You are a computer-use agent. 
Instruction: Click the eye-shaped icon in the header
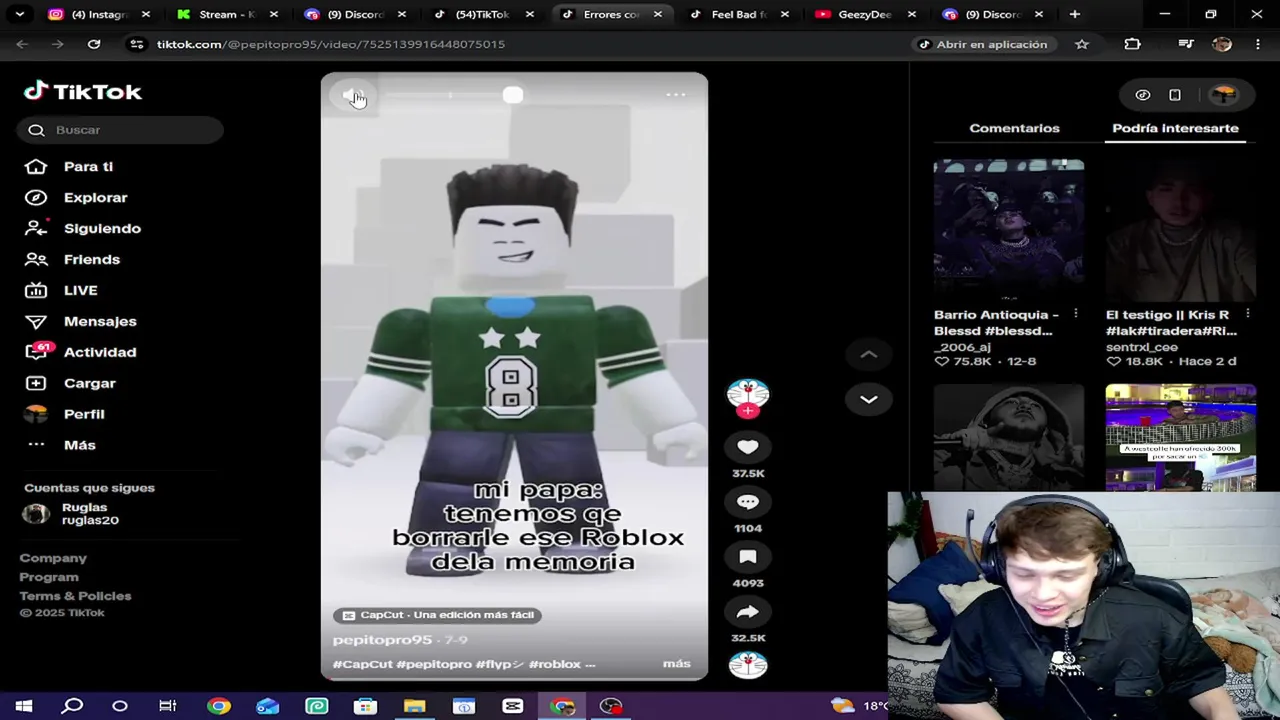coord(1143,95)
